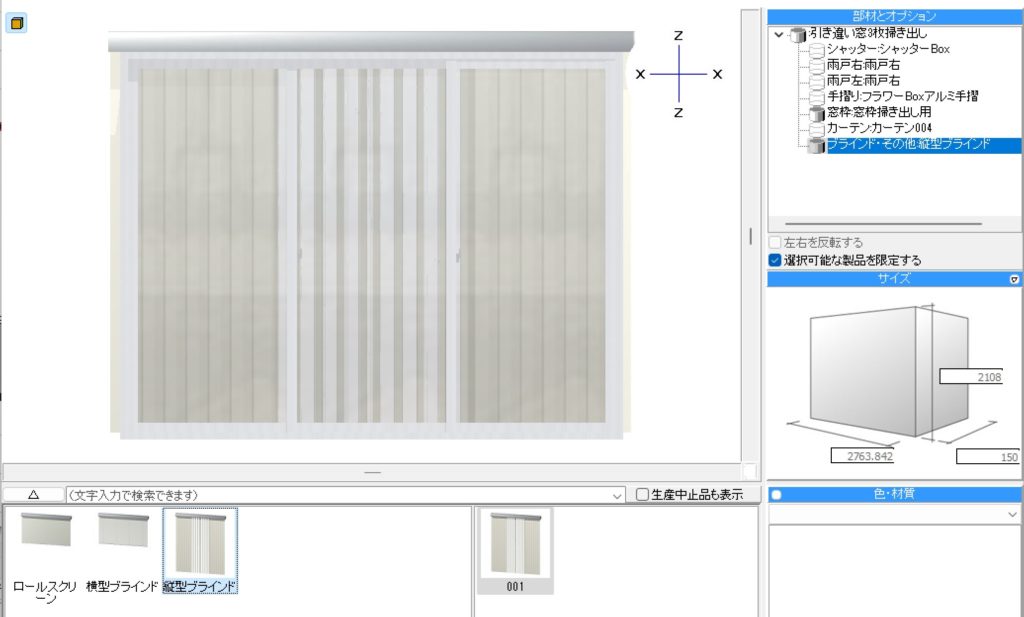
Task: Select ブラインド・その他:縦型ブラインド tree item
Action: pyautogui.click(x=908, y=145)
